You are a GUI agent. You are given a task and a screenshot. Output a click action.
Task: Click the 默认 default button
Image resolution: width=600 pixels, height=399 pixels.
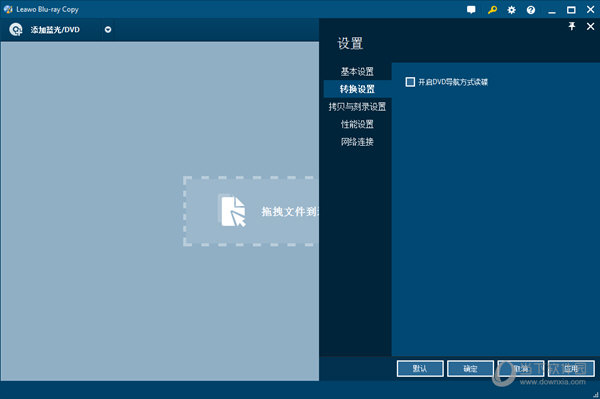coord(420,368)
